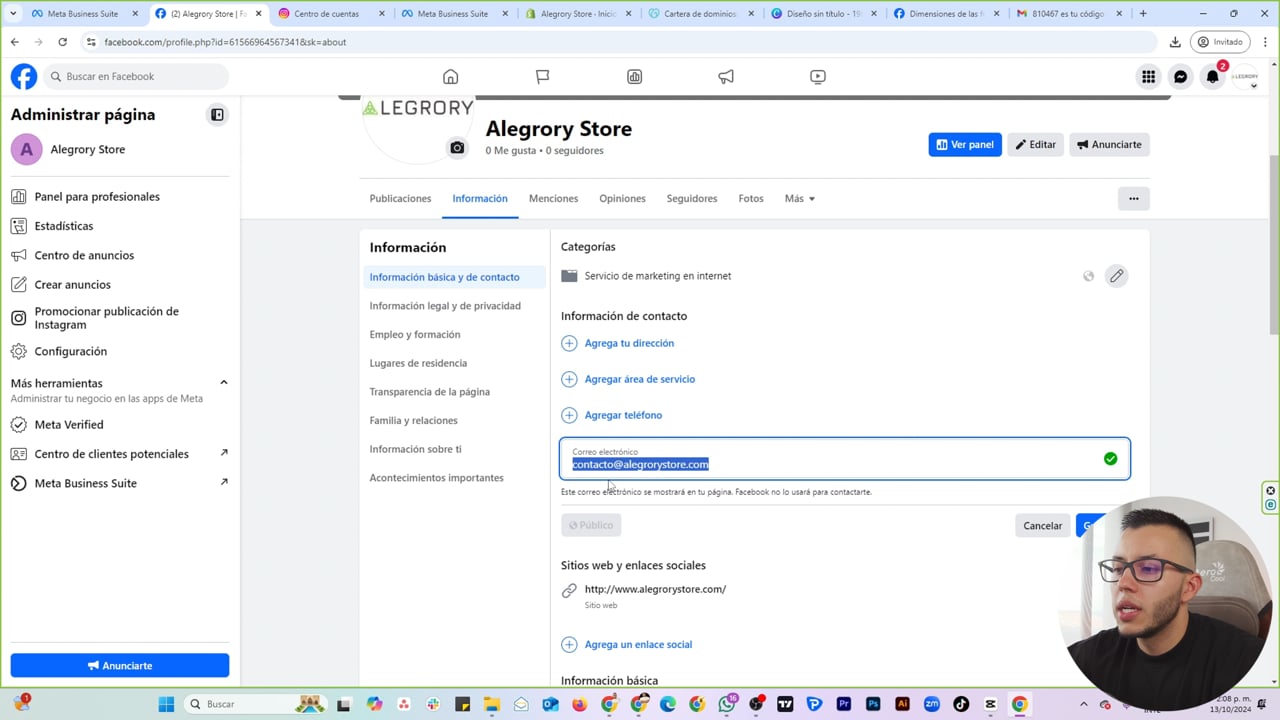Collapse the page admin sidebar panel
This screenshot has height=720, width=1280.
217,114
